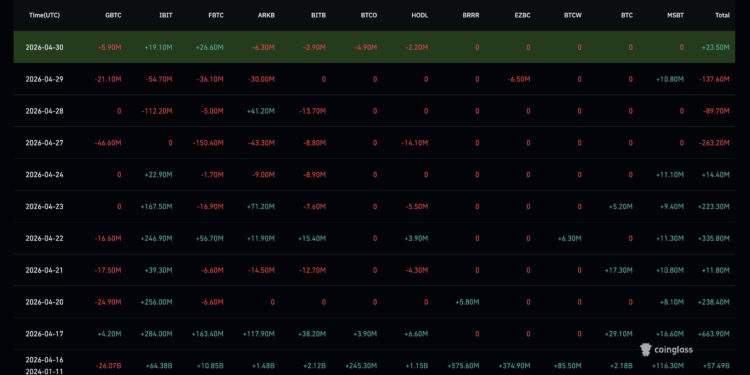Click the -137.60M total value
Image resolution: width=750 pixels, height=375 pixels.
click(x=714, y=79)
